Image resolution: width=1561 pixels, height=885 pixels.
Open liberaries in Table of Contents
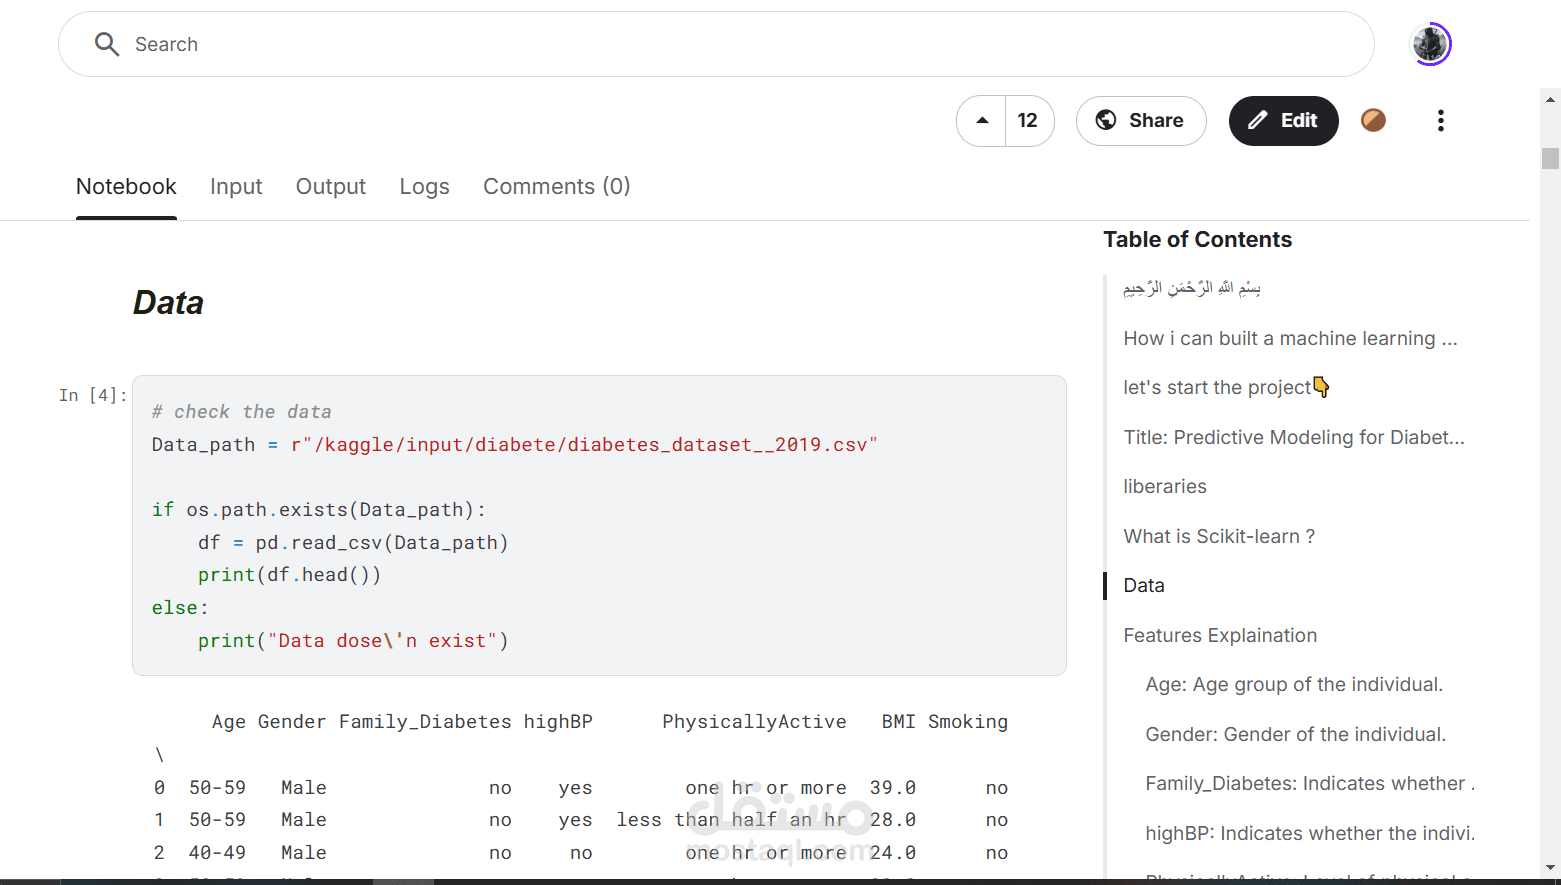[1164, 487]
